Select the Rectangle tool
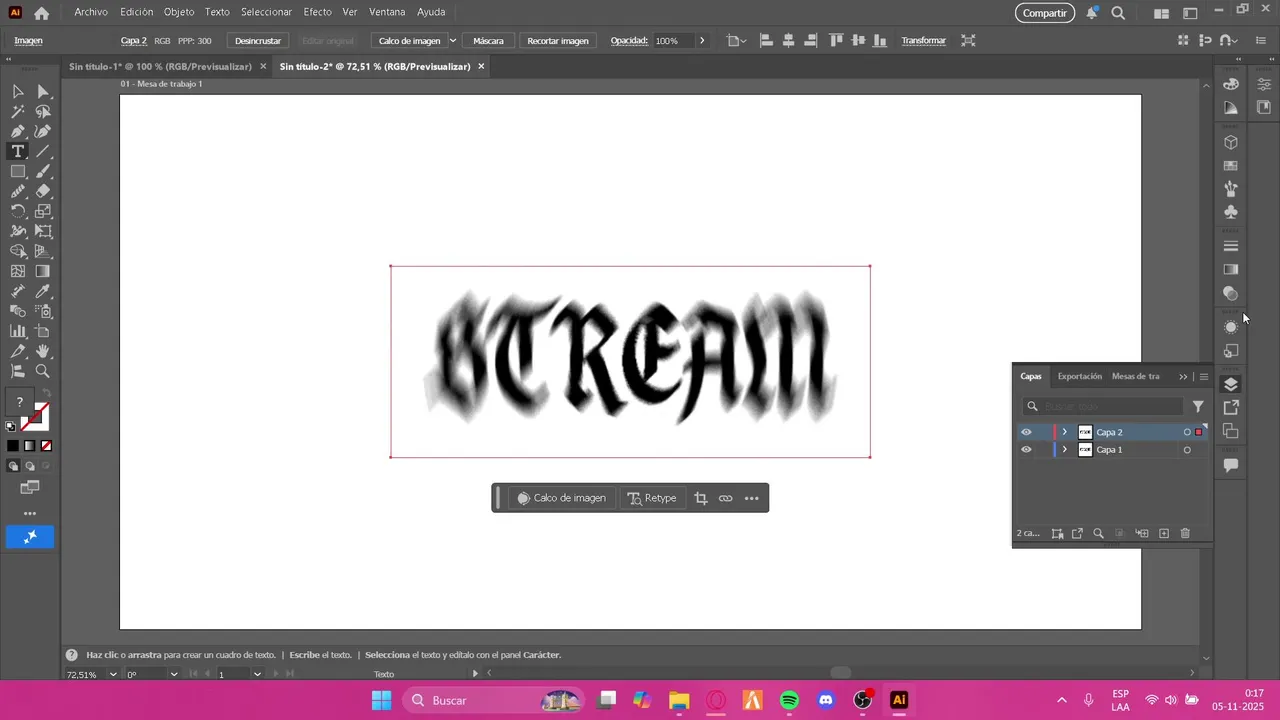The image size is (1280, 720). click(x=18, y=171)
